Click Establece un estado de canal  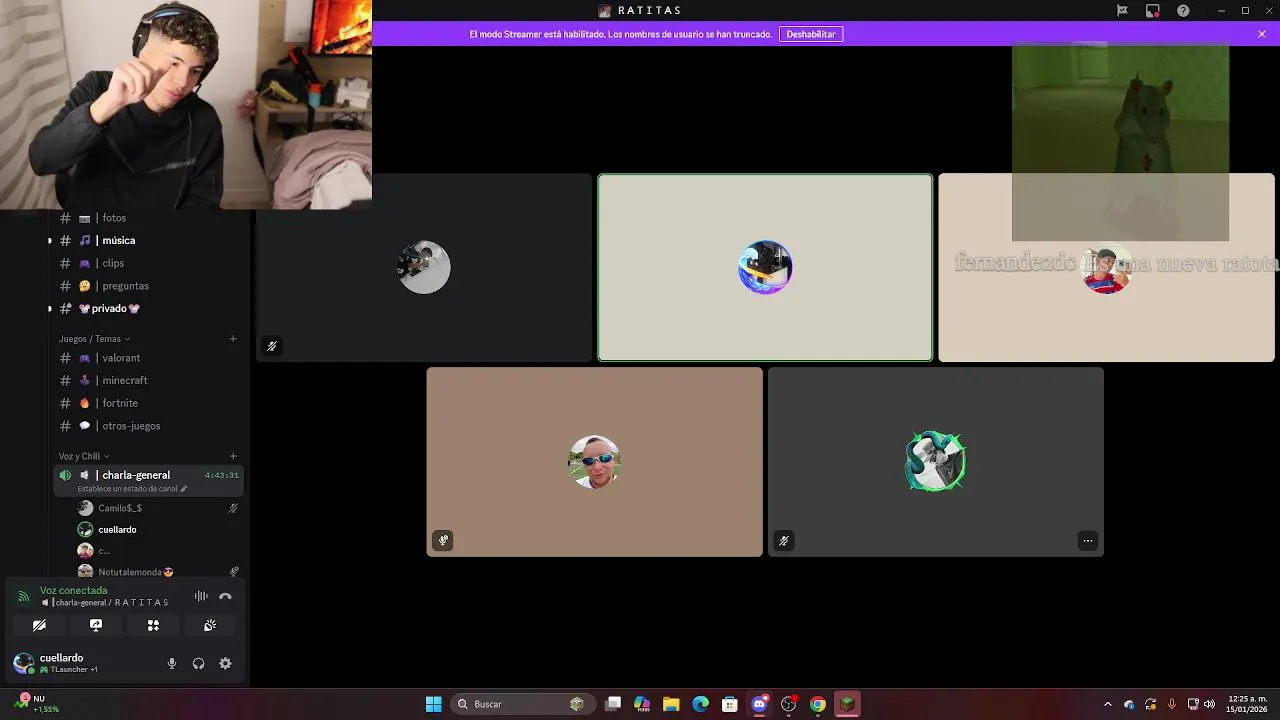pos(132,489)
